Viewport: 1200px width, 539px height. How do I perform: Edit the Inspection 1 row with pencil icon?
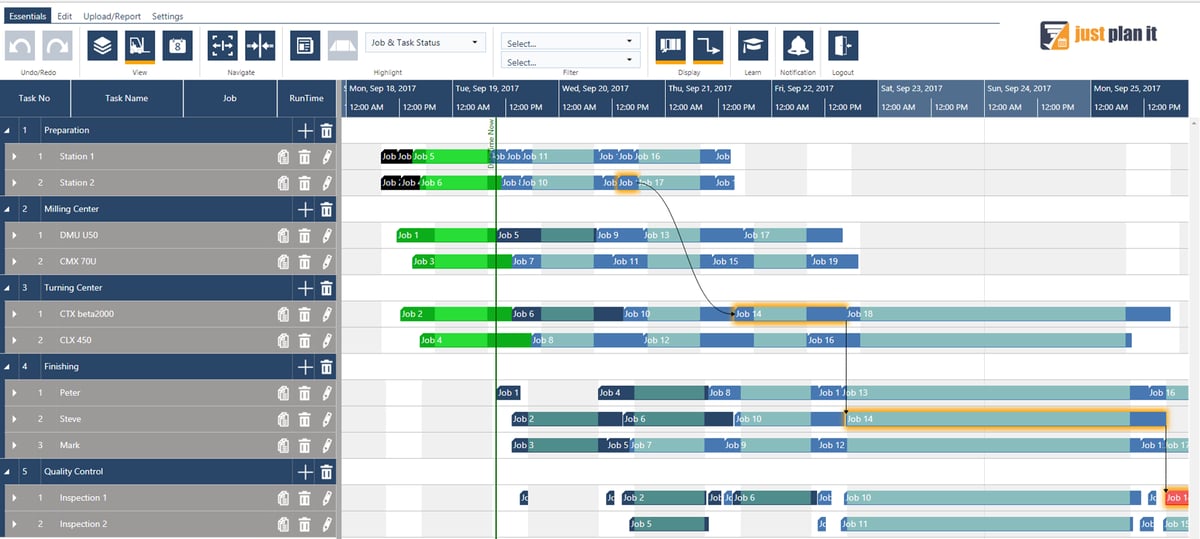pyautogui.click(x=326, y=498)
